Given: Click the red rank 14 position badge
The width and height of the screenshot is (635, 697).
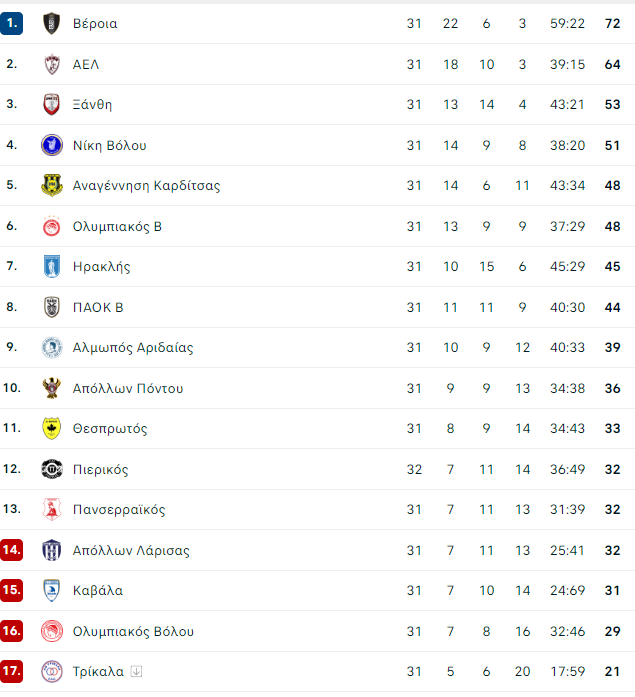Looking at the screenshot, I should [12, 550].
